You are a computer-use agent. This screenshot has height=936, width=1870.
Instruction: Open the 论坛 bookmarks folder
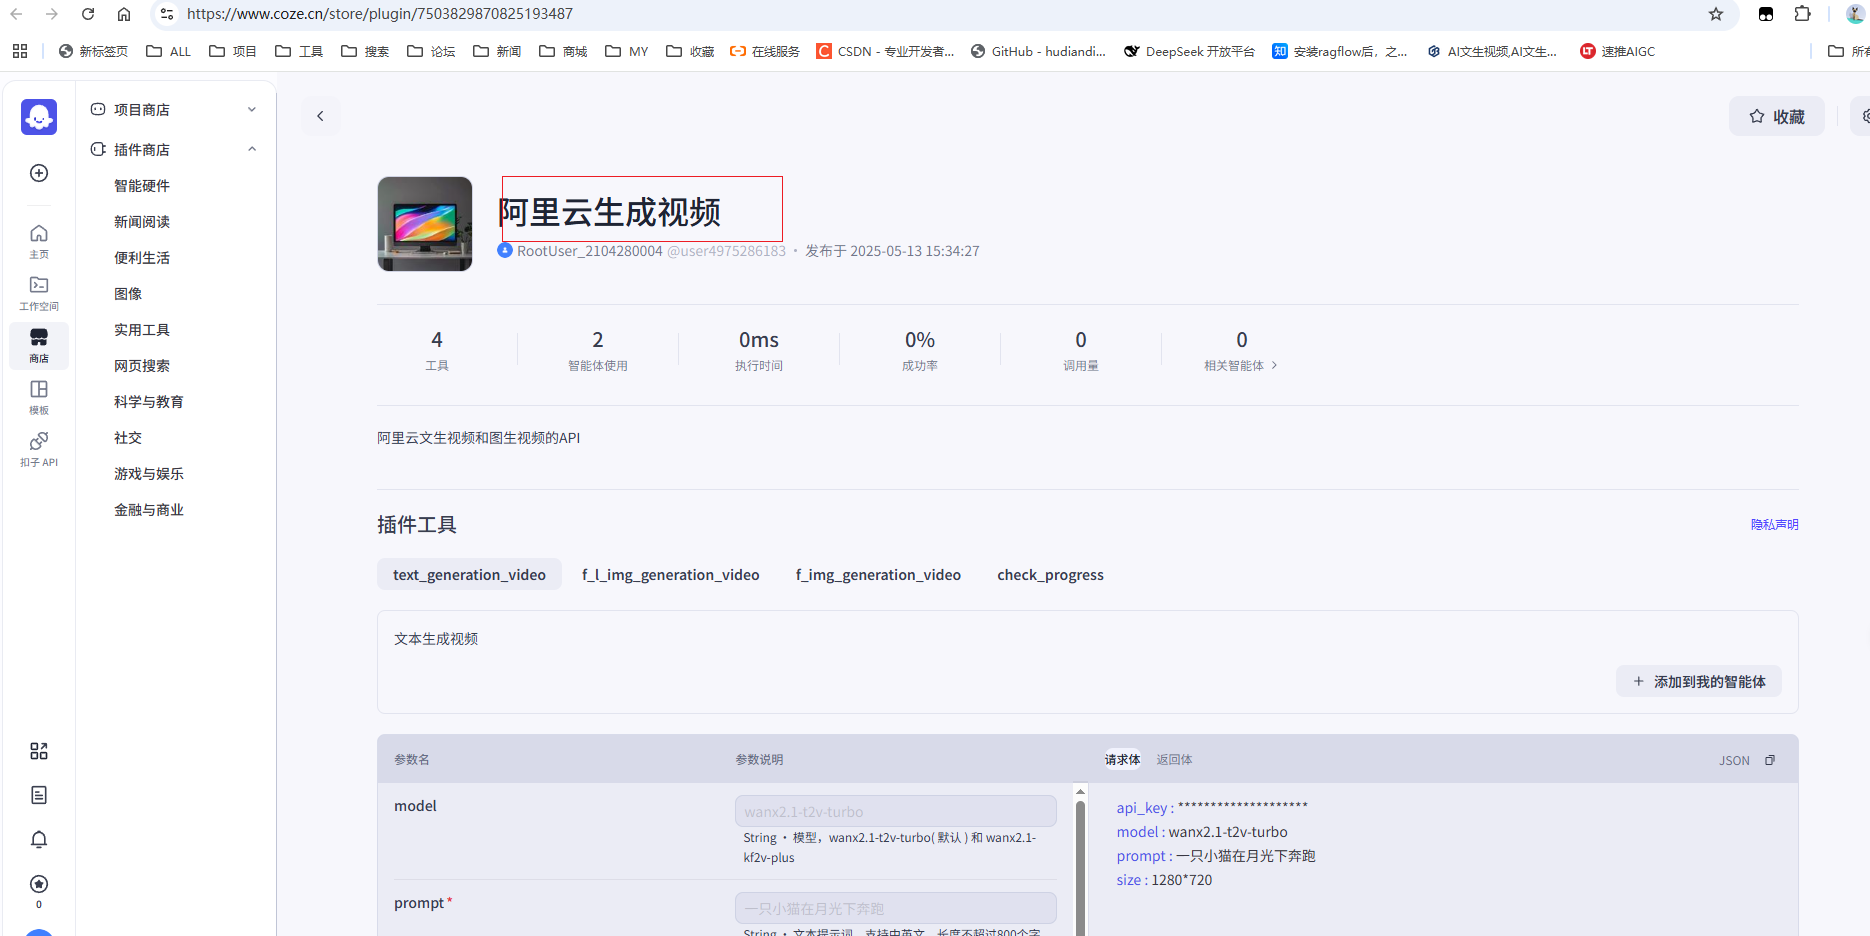pos(430,51)
